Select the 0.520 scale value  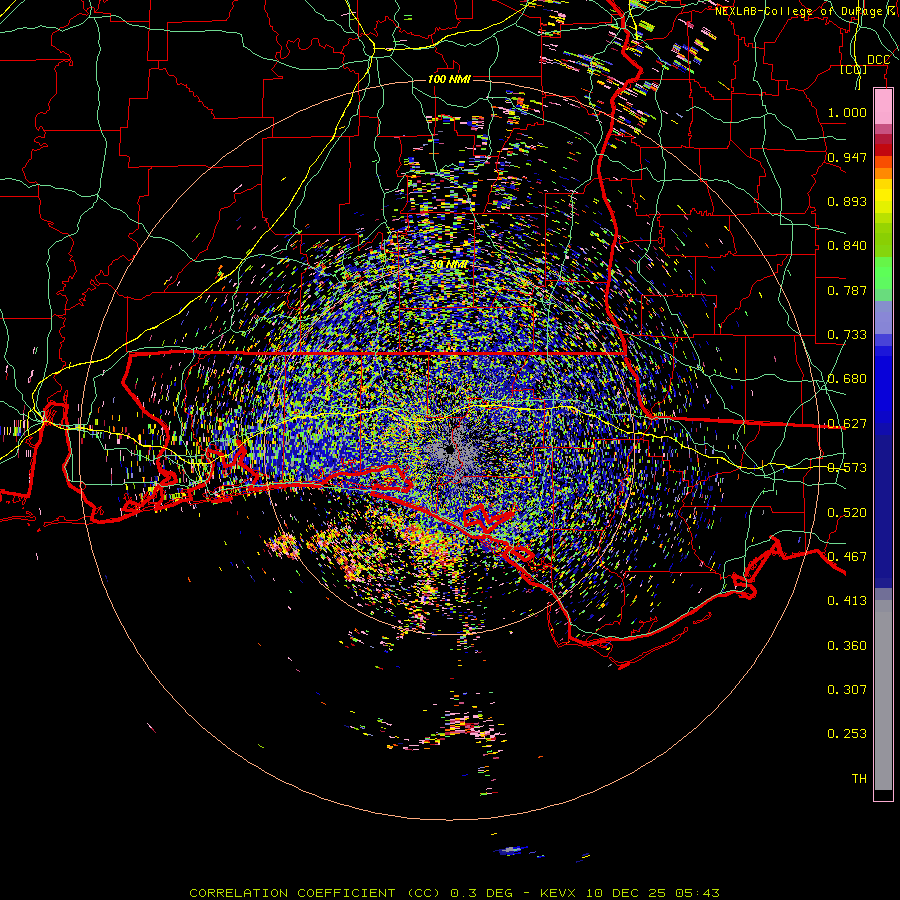(847, 513)
